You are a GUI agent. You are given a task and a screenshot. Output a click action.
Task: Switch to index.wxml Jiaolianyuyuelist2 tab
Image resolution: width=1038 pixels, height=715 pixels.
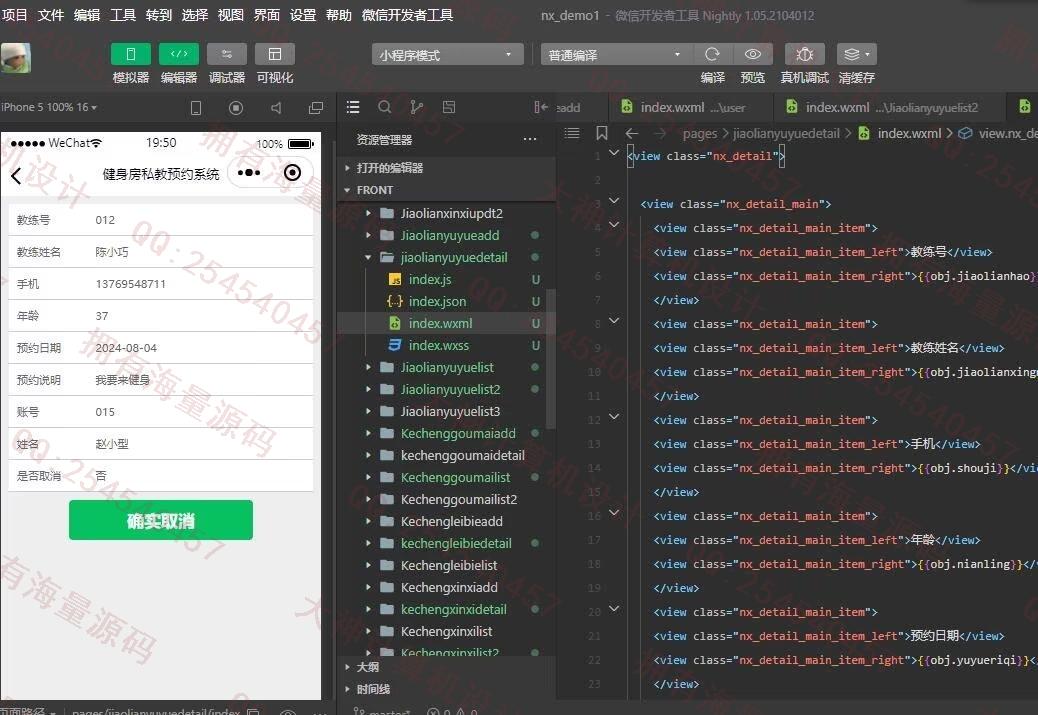click(889, 107)
